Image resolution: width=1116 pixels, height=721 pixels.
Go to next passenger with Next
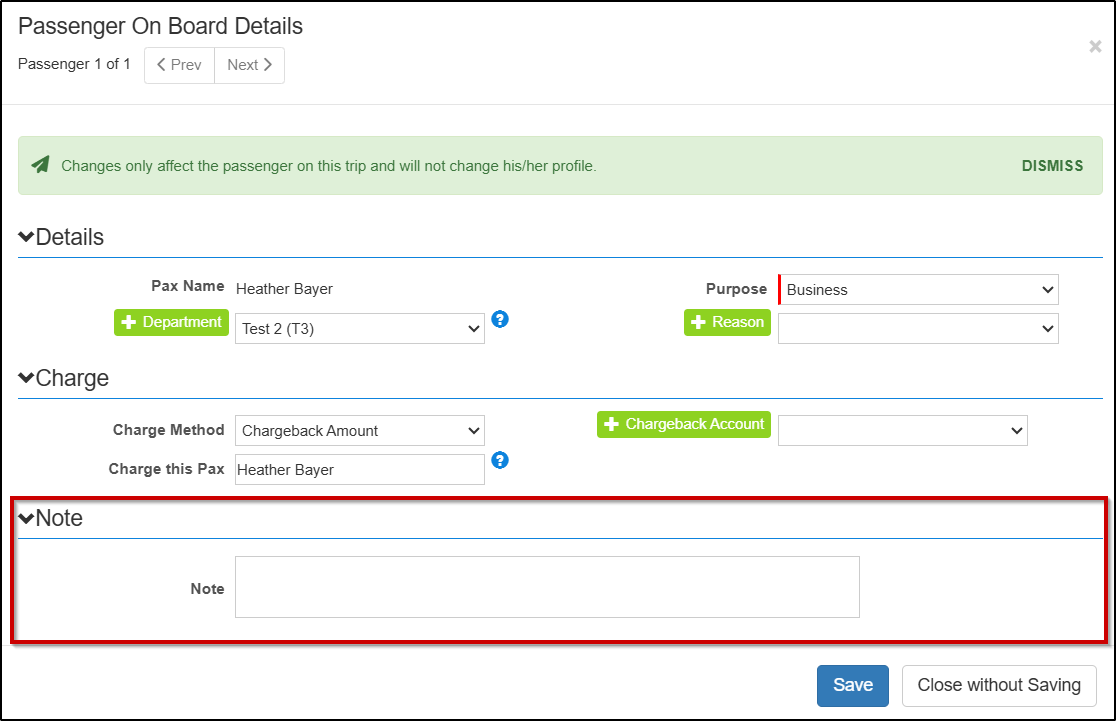coord(249,65)
